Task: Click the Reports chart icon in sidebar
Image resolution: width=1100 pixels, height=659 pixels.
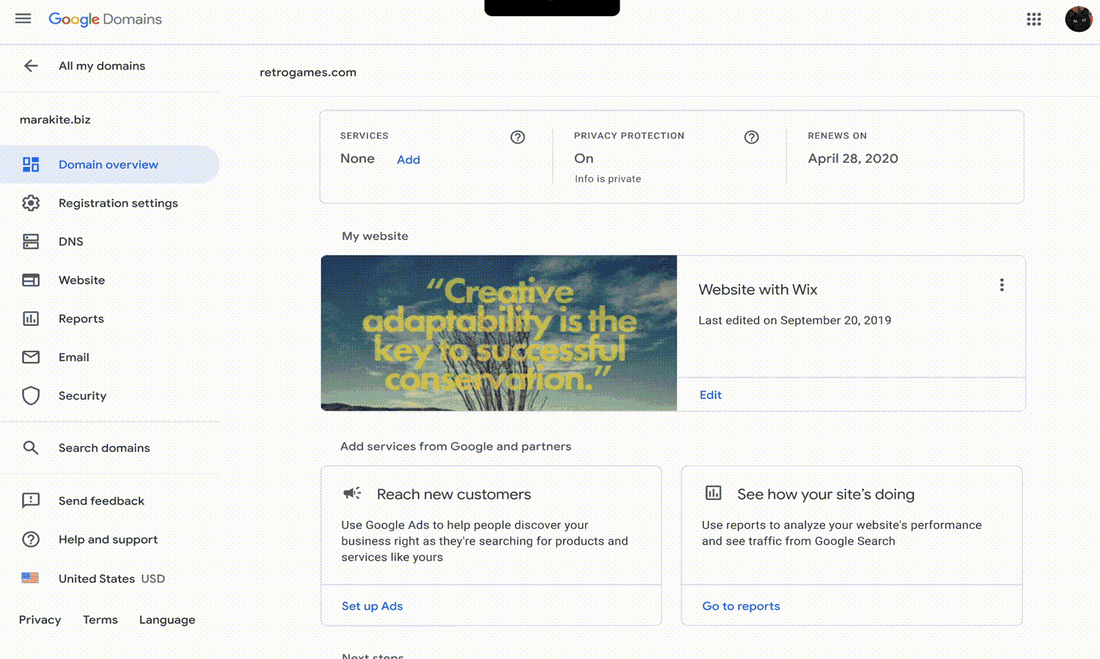Action: coord(31,319)
